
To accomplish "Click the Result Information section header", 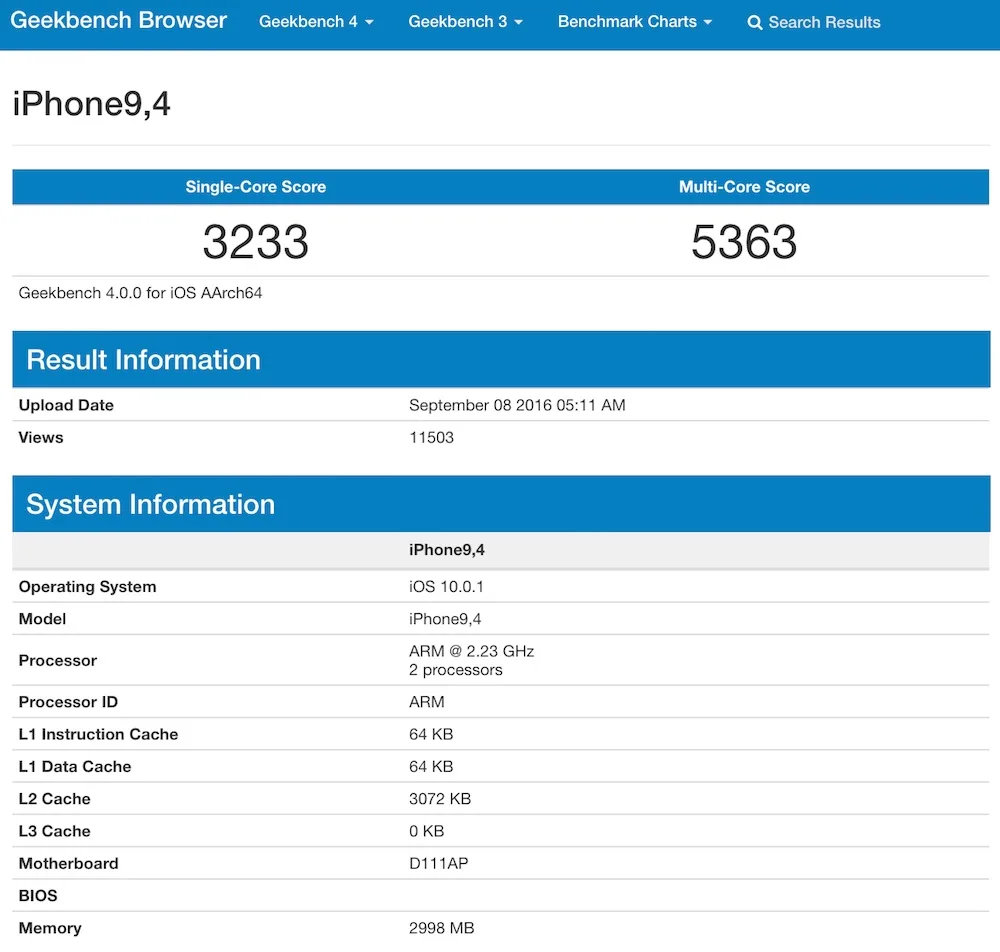I will tap(501, 360).
